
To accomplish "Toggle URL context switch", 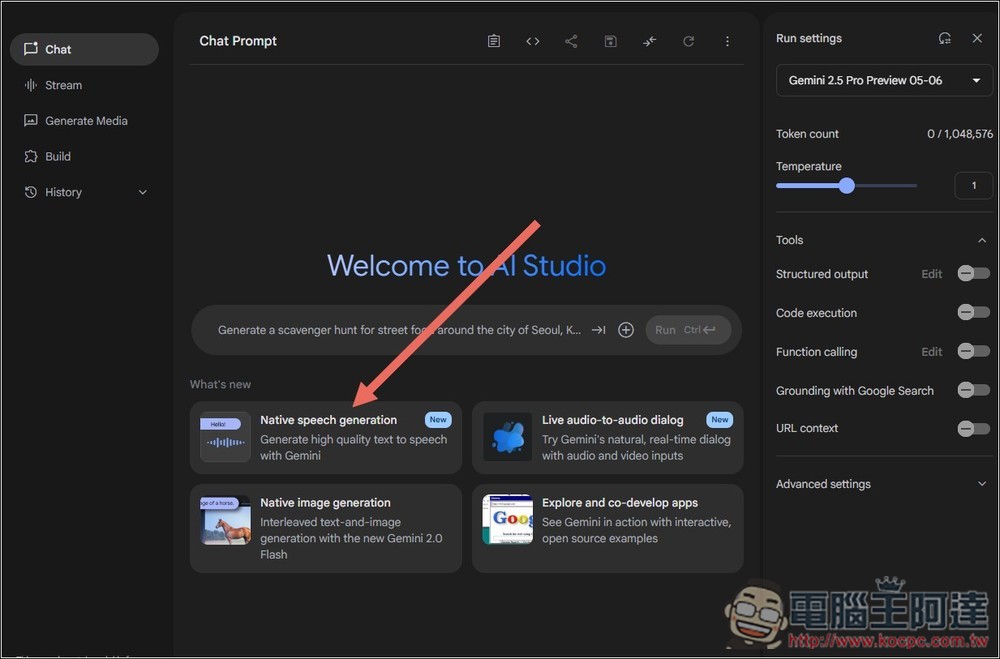I will [x=973, y=428].
